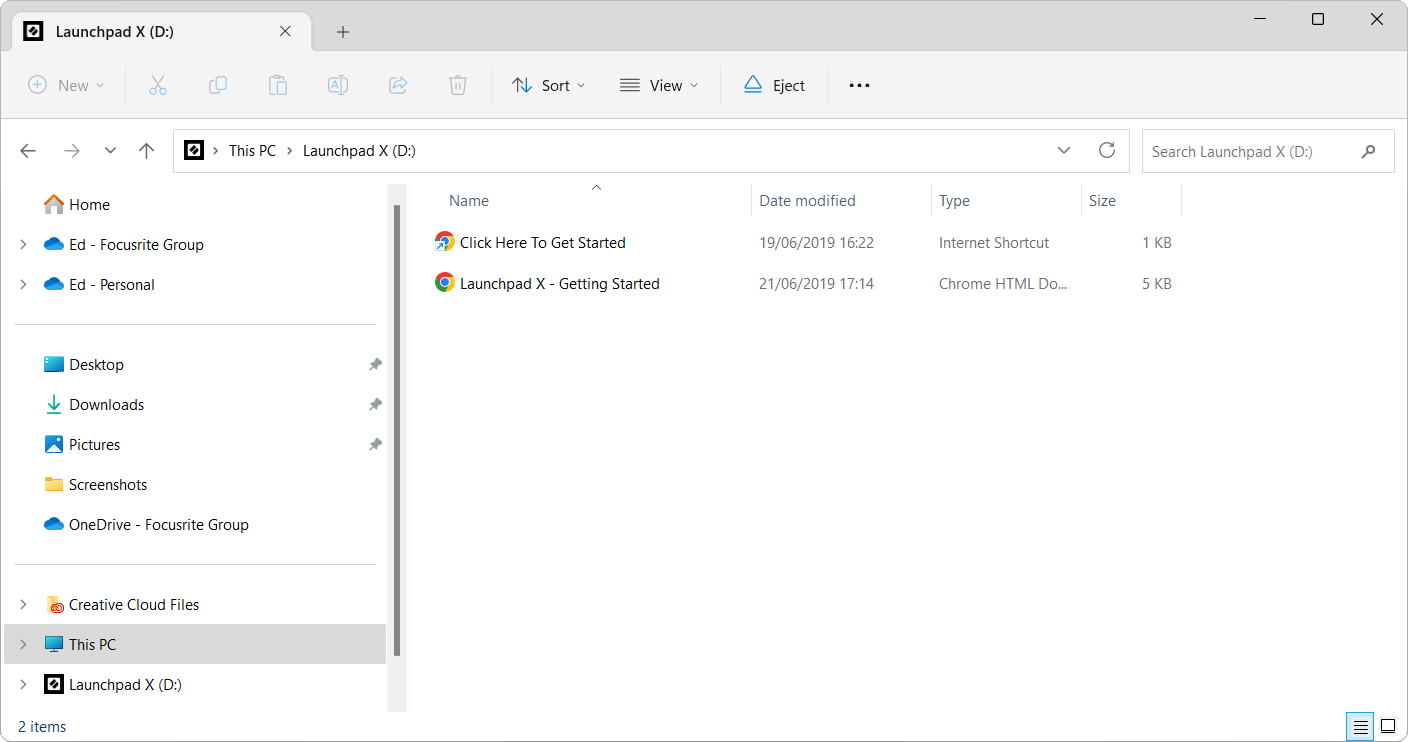The height and width of the screenshot is (742, 1408).
Task: Go up one folder level
Action: (147, 151)
